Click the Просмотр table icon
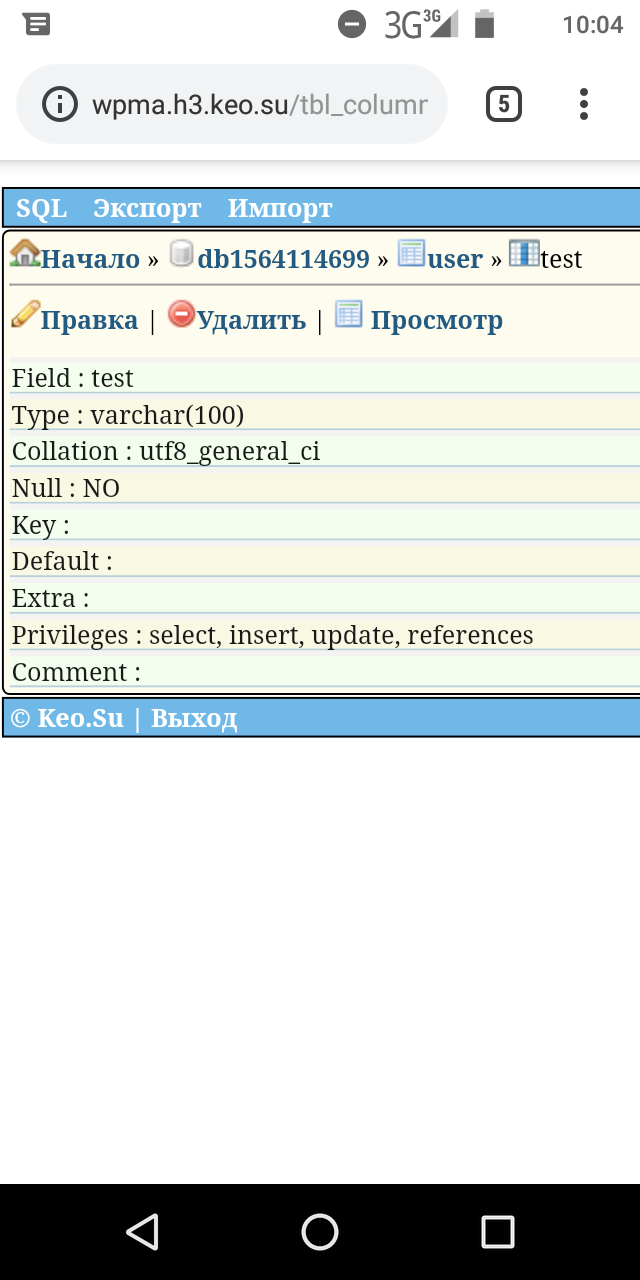This screenshot has width=640, height=1280. coord(348,315)
